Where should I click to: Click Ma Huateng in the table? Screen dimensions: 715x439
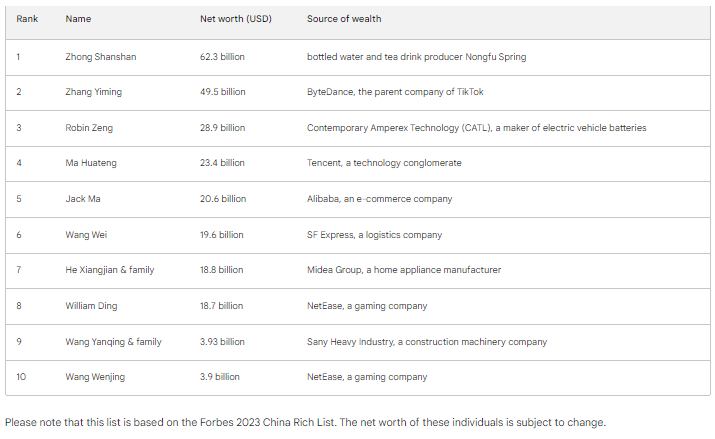[92, 163]
